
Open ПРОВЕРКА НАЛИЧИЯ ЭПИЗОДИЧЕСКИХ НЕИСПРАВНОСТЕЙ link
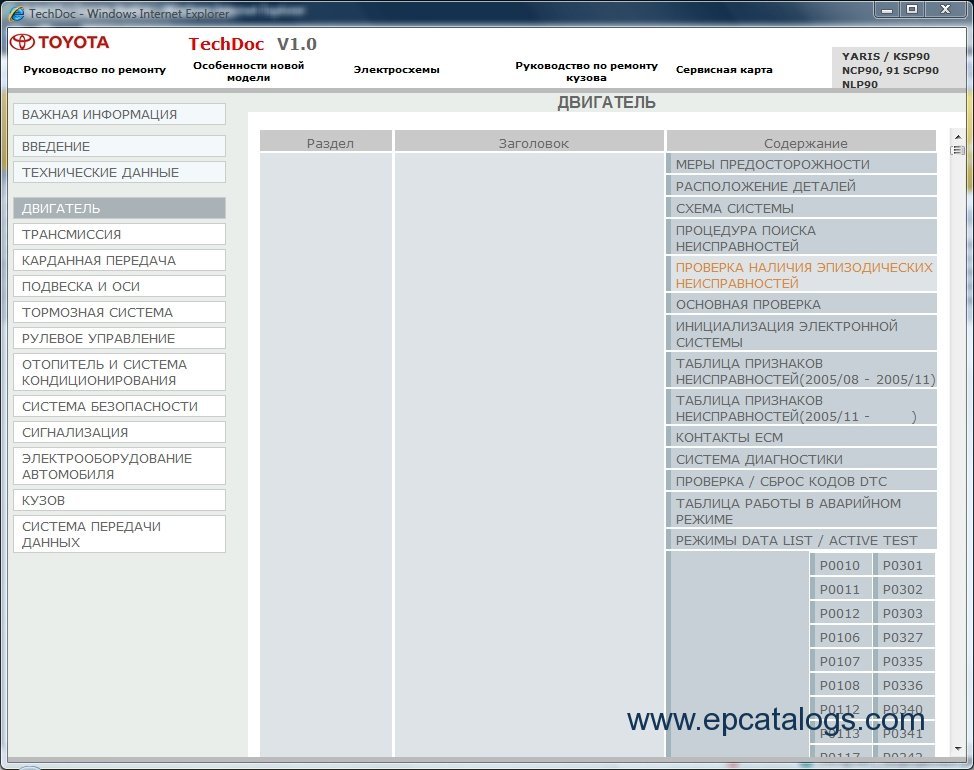(x=801, y=275)
